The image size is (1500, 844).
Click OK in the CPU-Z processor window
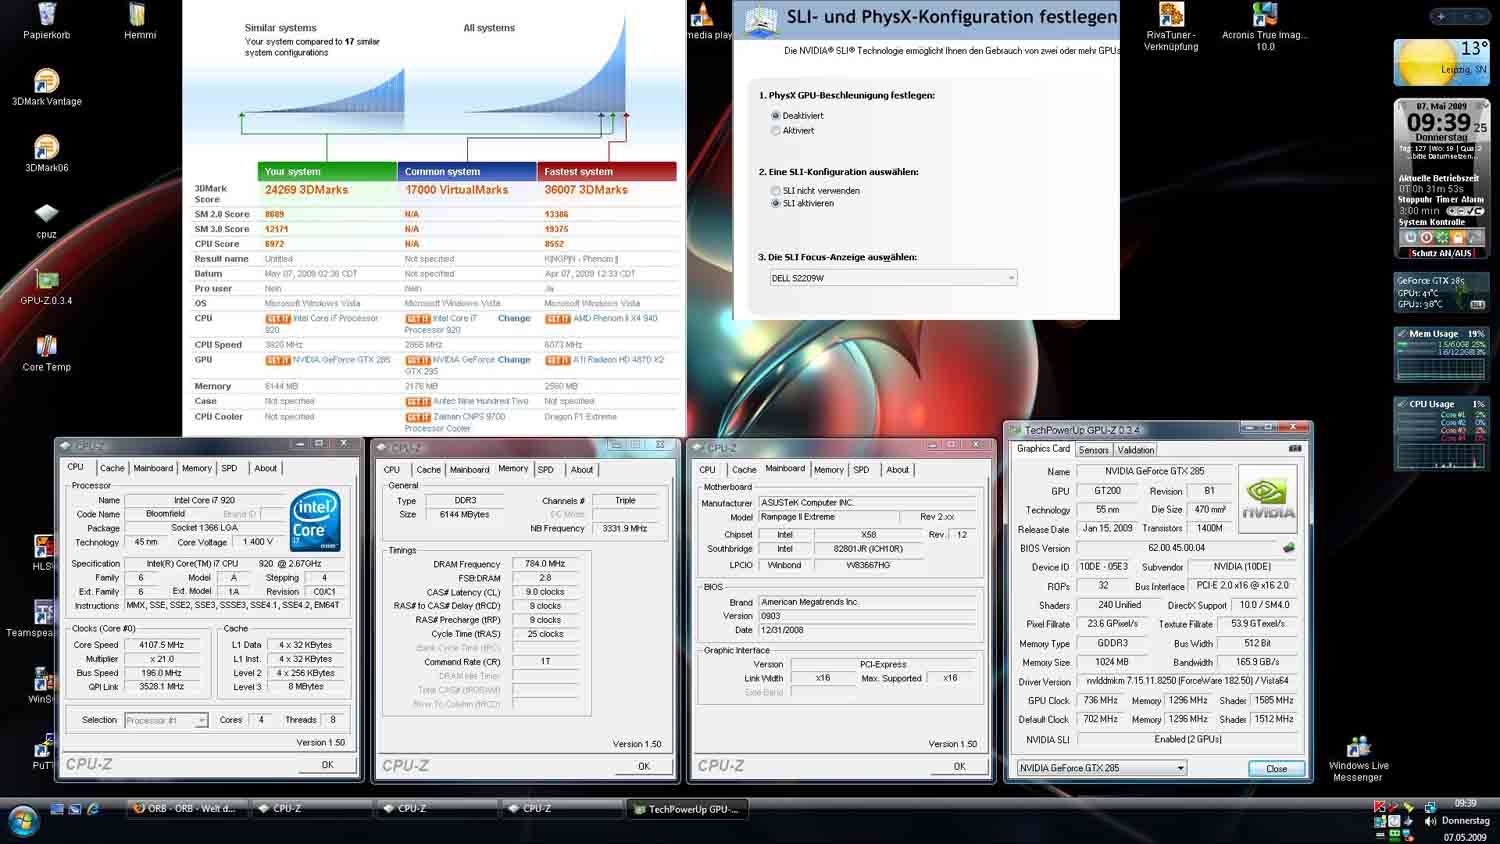(x=327, y=765)
